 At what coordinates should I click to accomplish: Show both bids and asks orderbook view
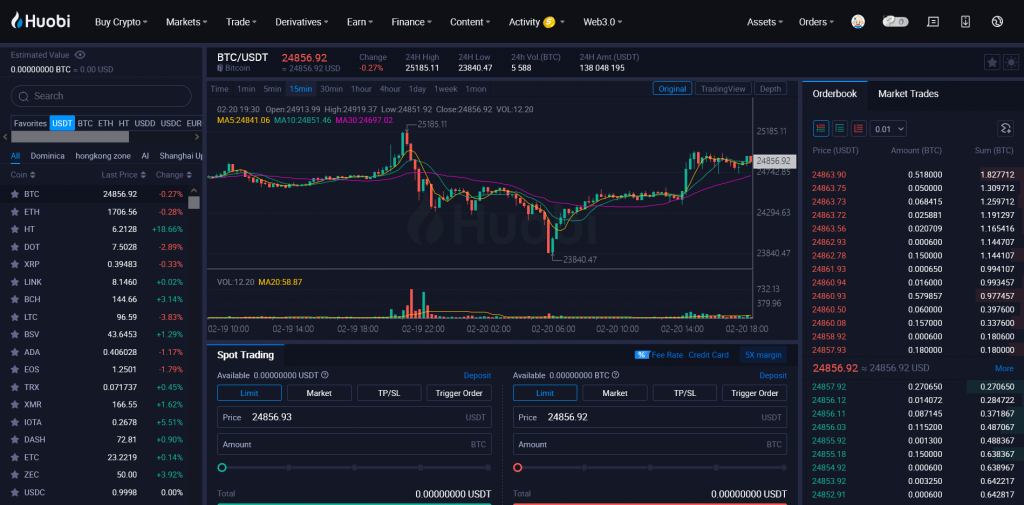[x=821, y=129]
